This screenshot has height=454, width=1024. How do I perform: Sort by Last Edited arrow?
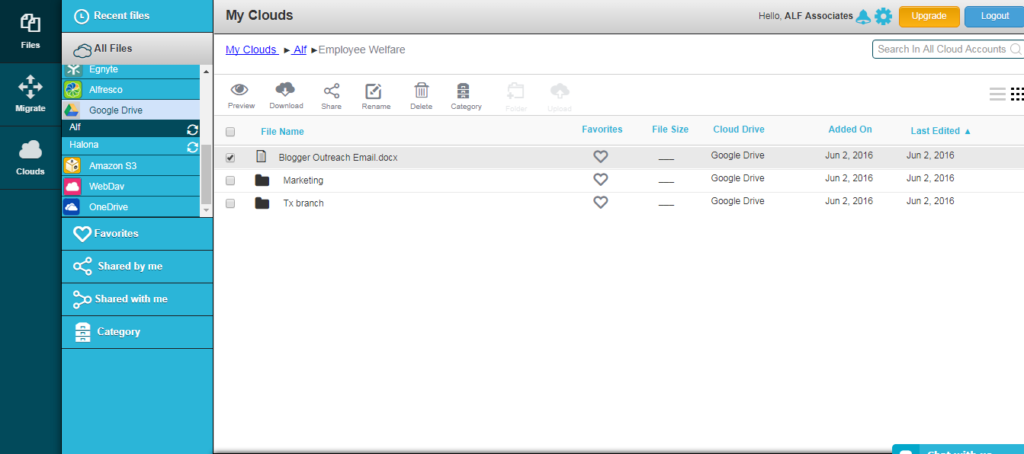coord(967,131)
